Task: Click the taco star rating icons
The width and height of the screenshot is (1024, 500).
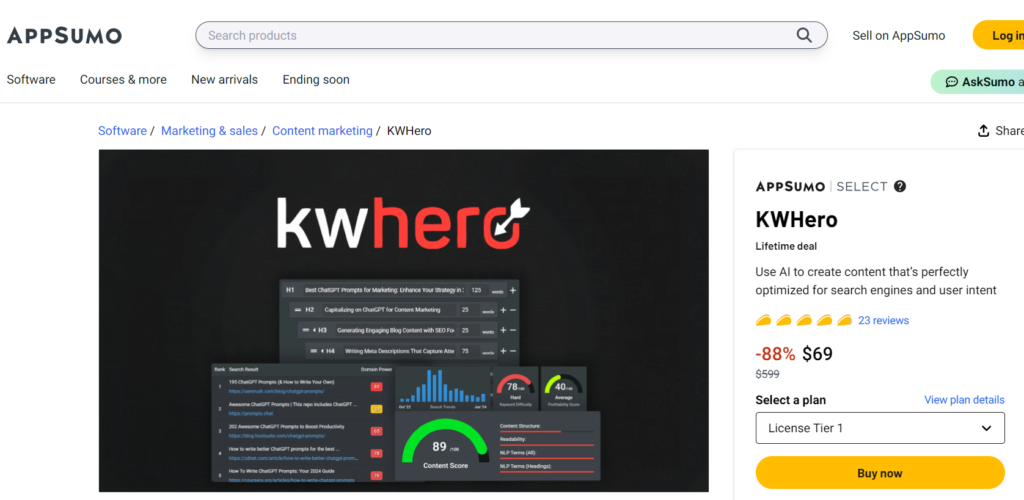Action: click(803, 320)
